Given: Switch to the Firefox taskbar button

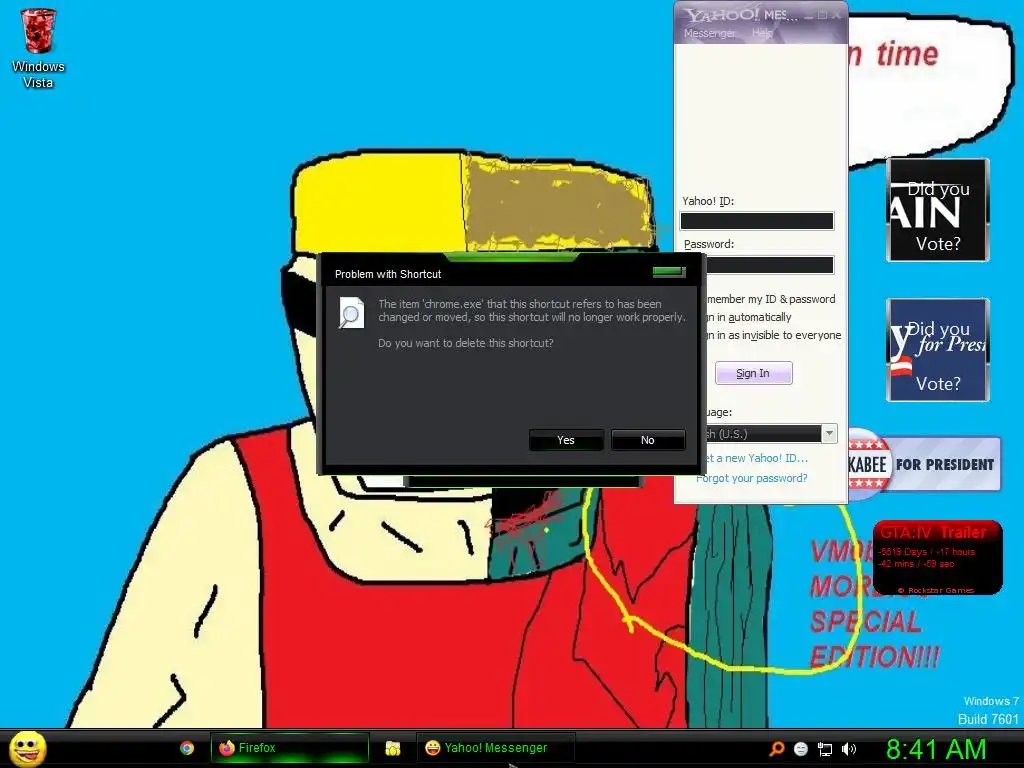Looking at the screenshot, I should click(289, 748).
